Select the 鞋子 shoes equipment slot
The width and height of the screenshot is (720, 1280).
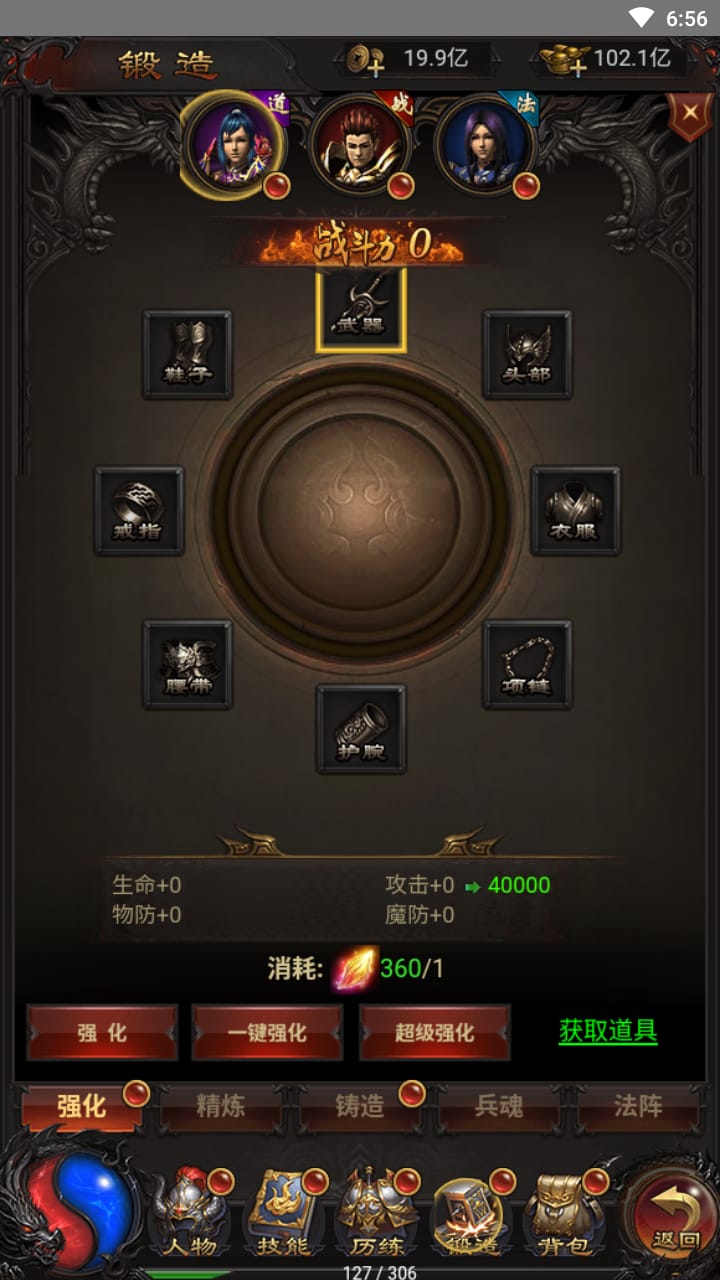[188, 355]
